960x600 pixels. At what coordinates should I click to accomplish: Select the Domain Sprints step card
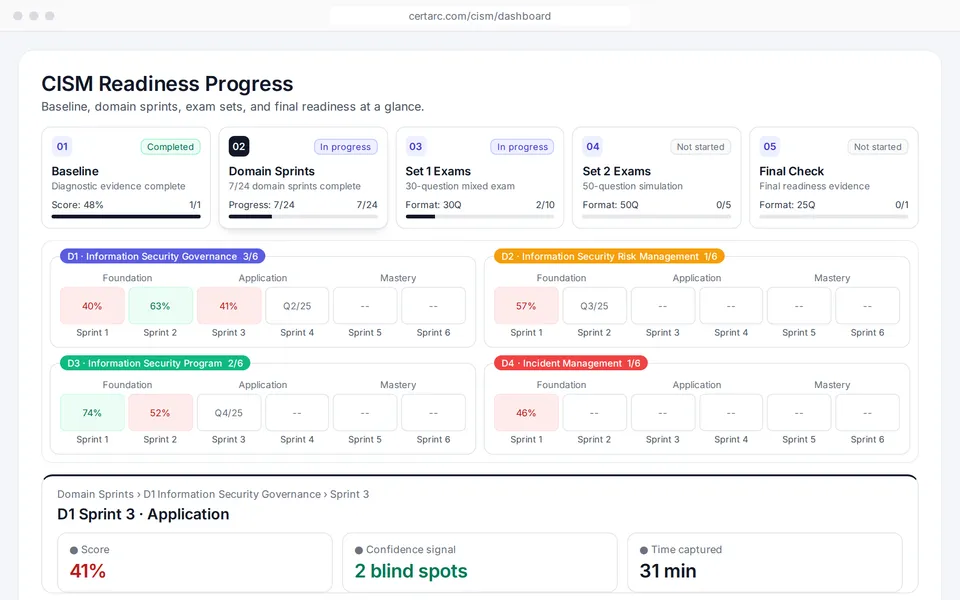pyautogui.click(x=303, y=178)
